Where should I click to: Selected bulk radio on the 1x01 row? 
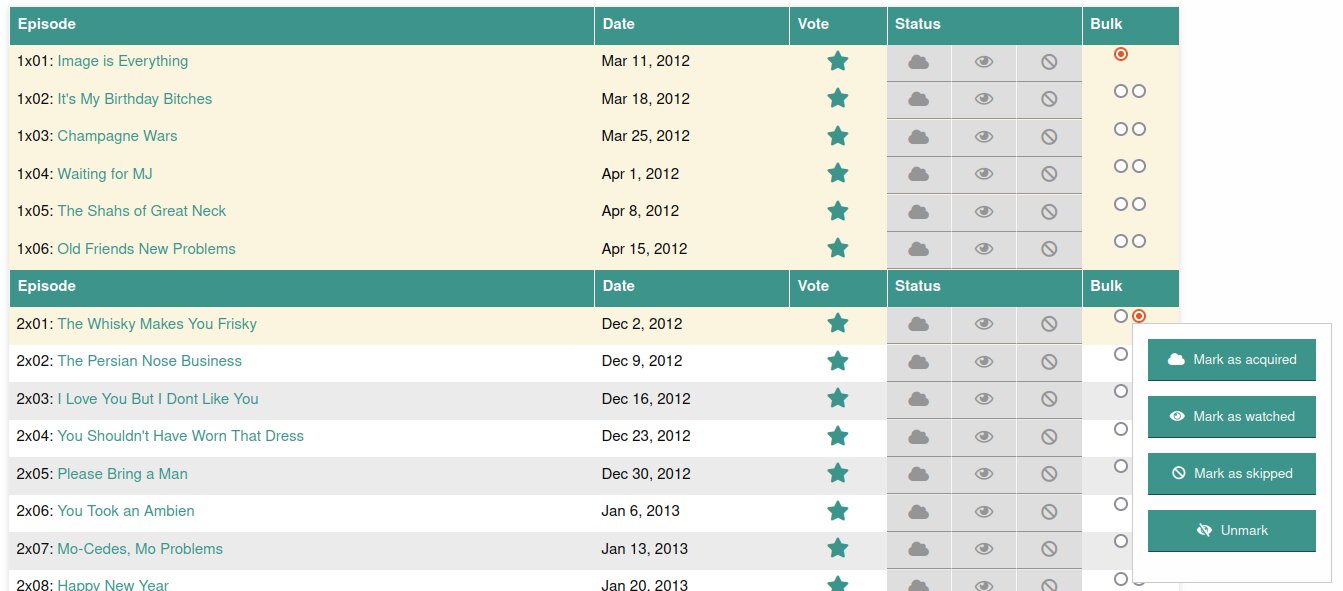coord(1121,54)
